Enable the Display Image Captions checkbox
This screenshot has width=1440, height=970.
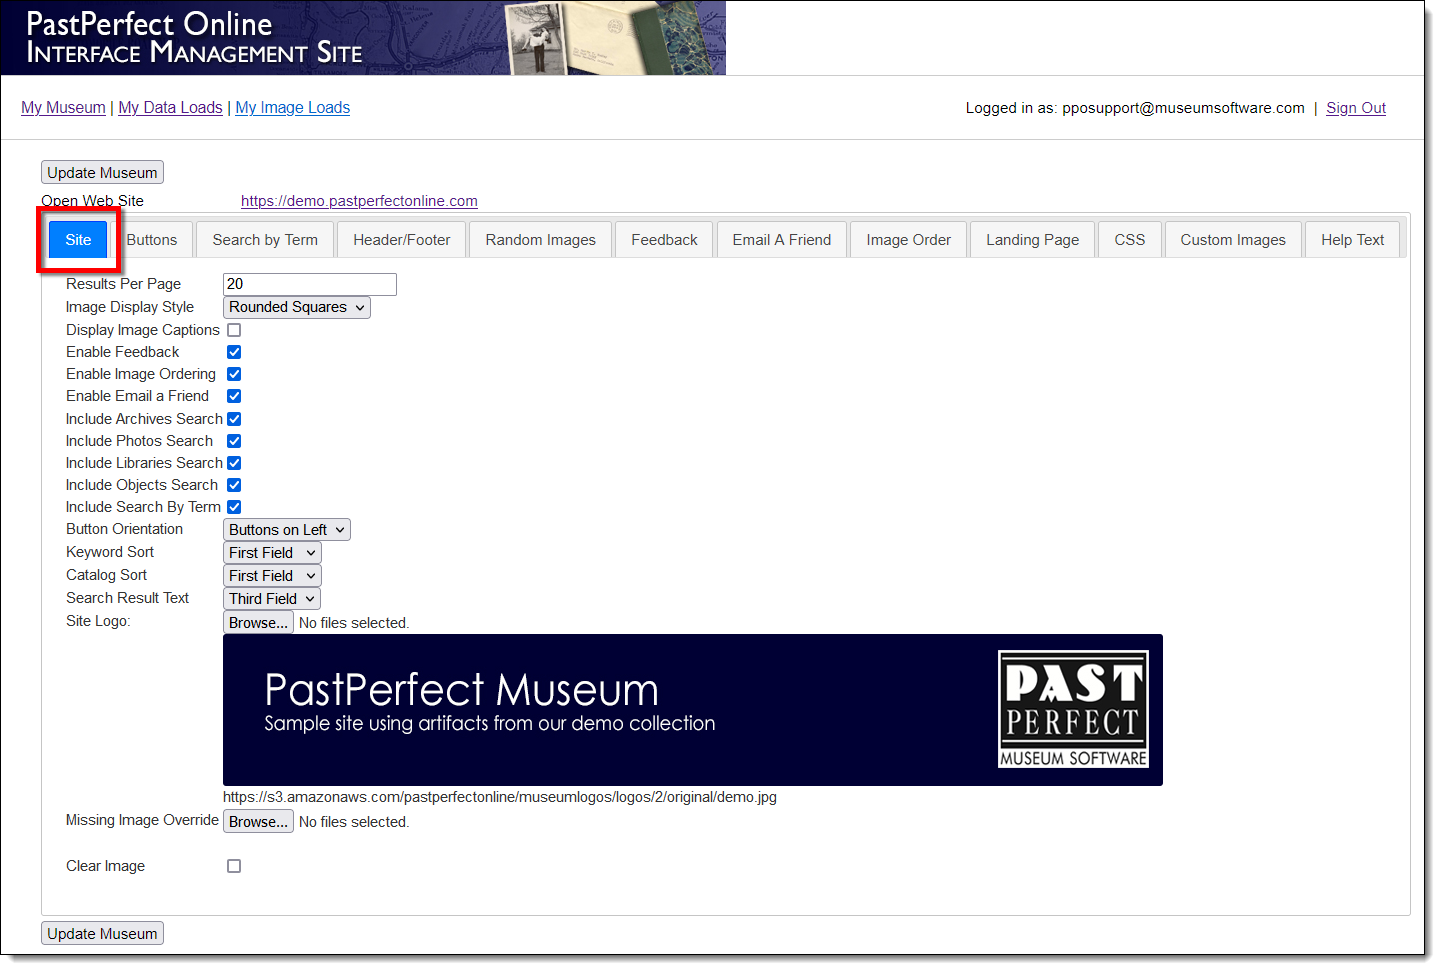pyautogui.click(x=234, y=330)
